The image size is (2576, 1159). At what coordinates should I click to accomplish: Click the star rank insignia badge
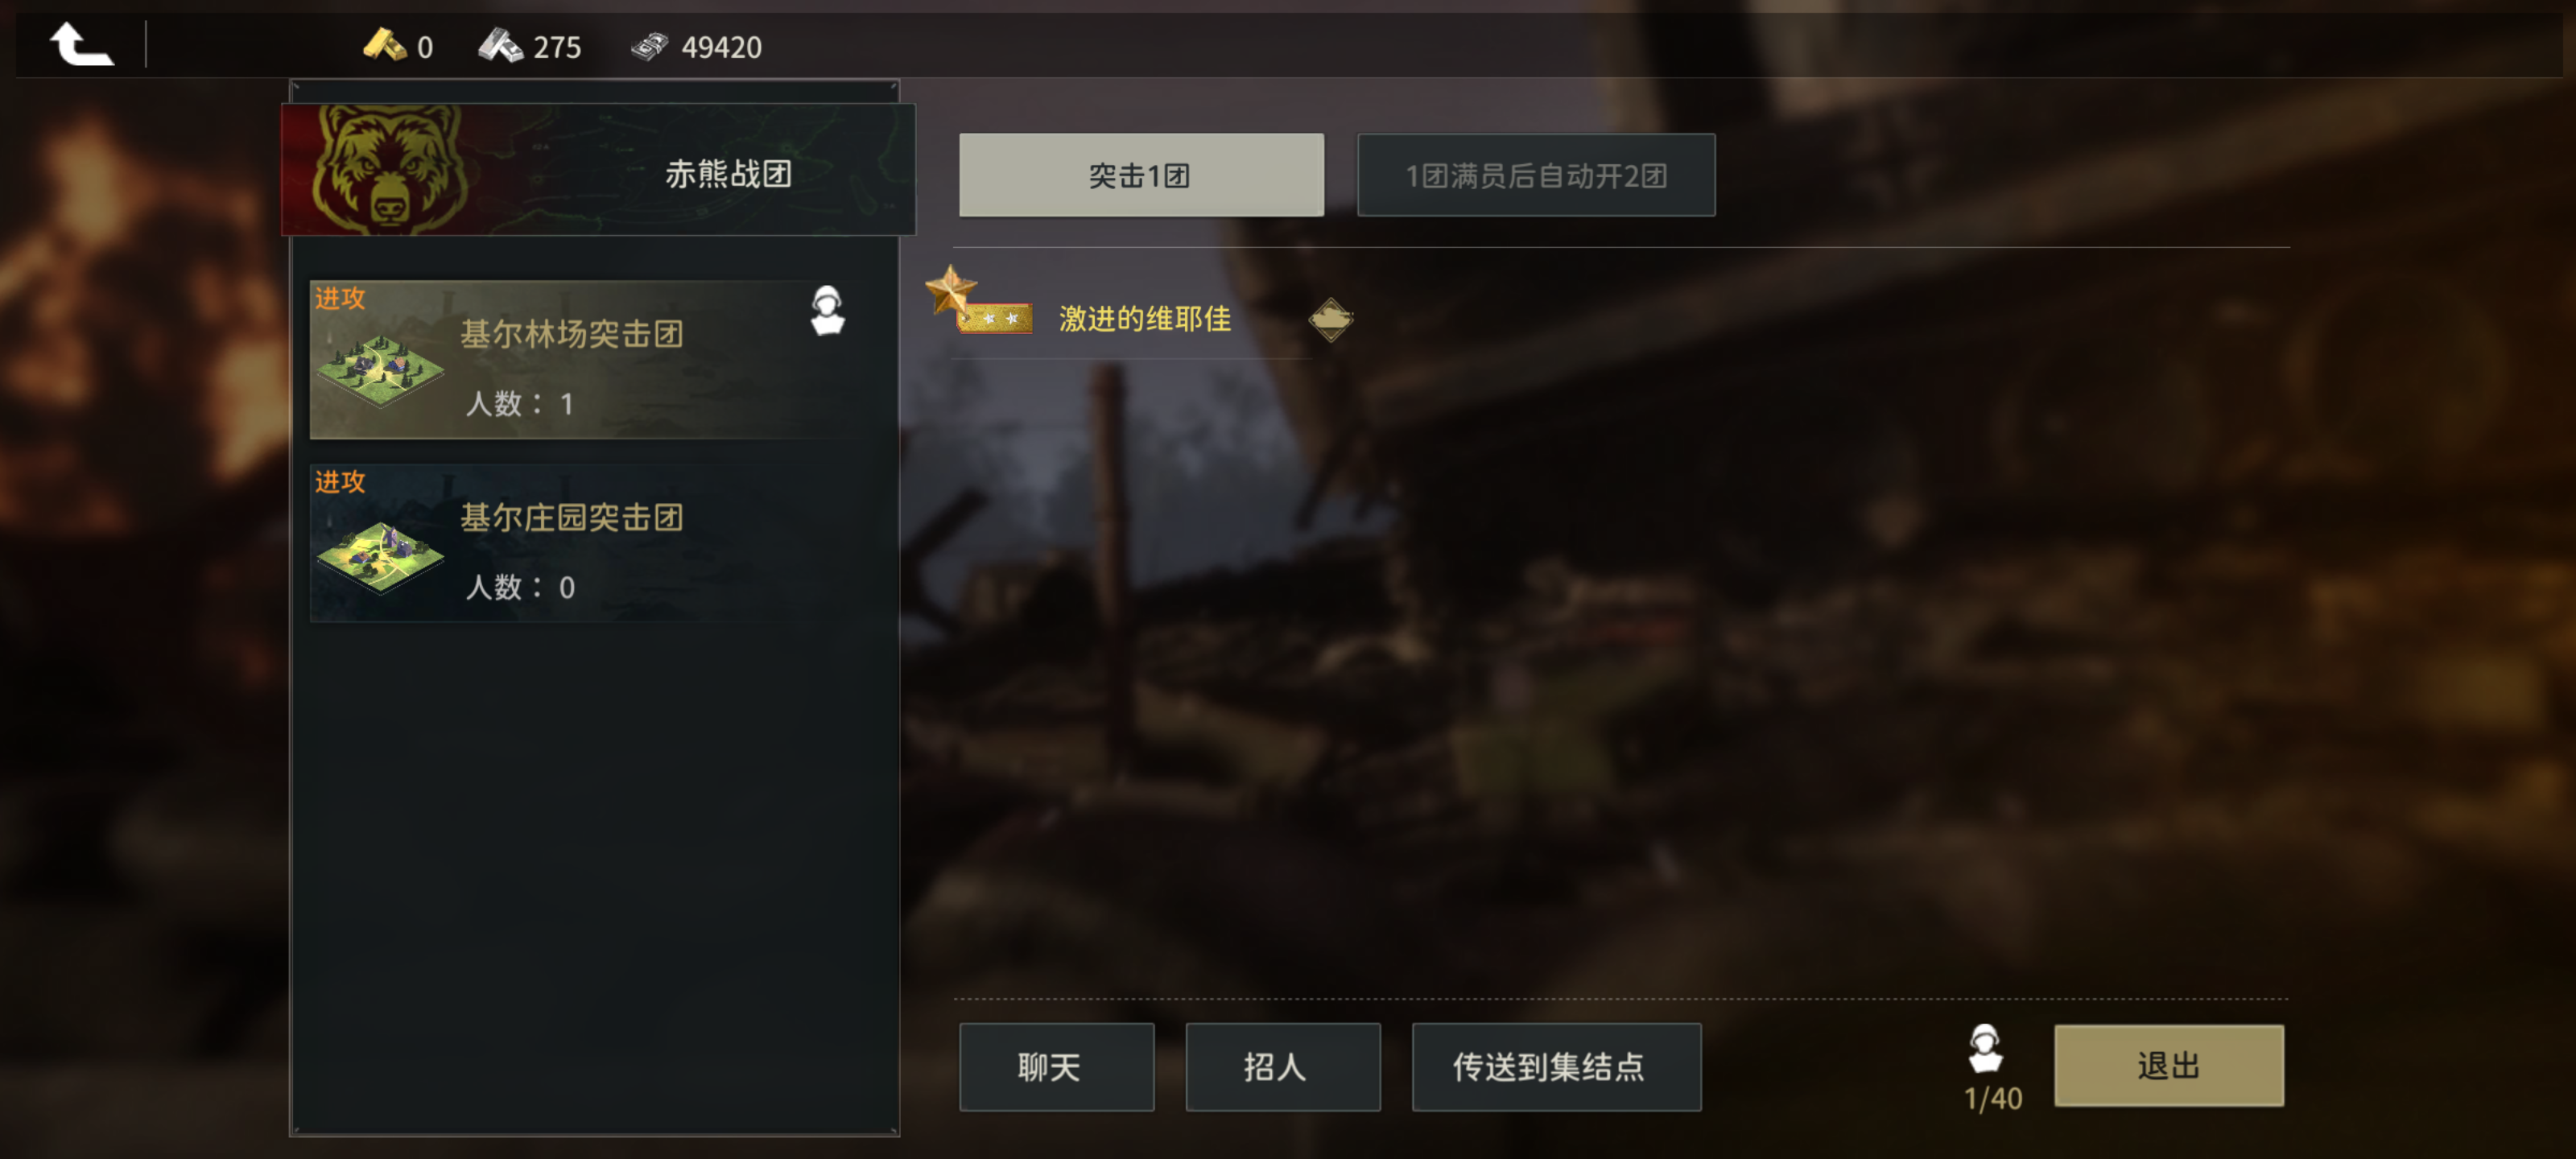[978, 300]
